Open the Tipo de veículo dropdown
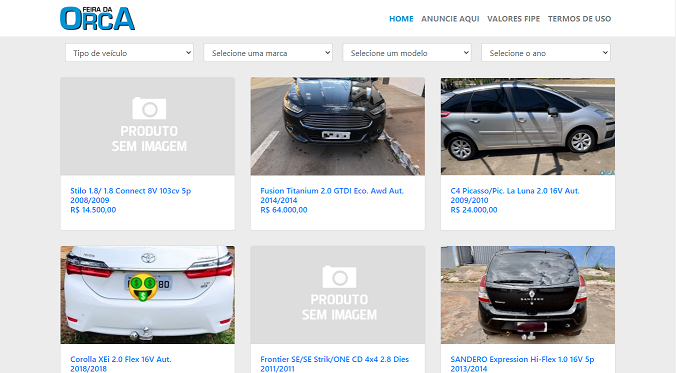 [129, 53]
